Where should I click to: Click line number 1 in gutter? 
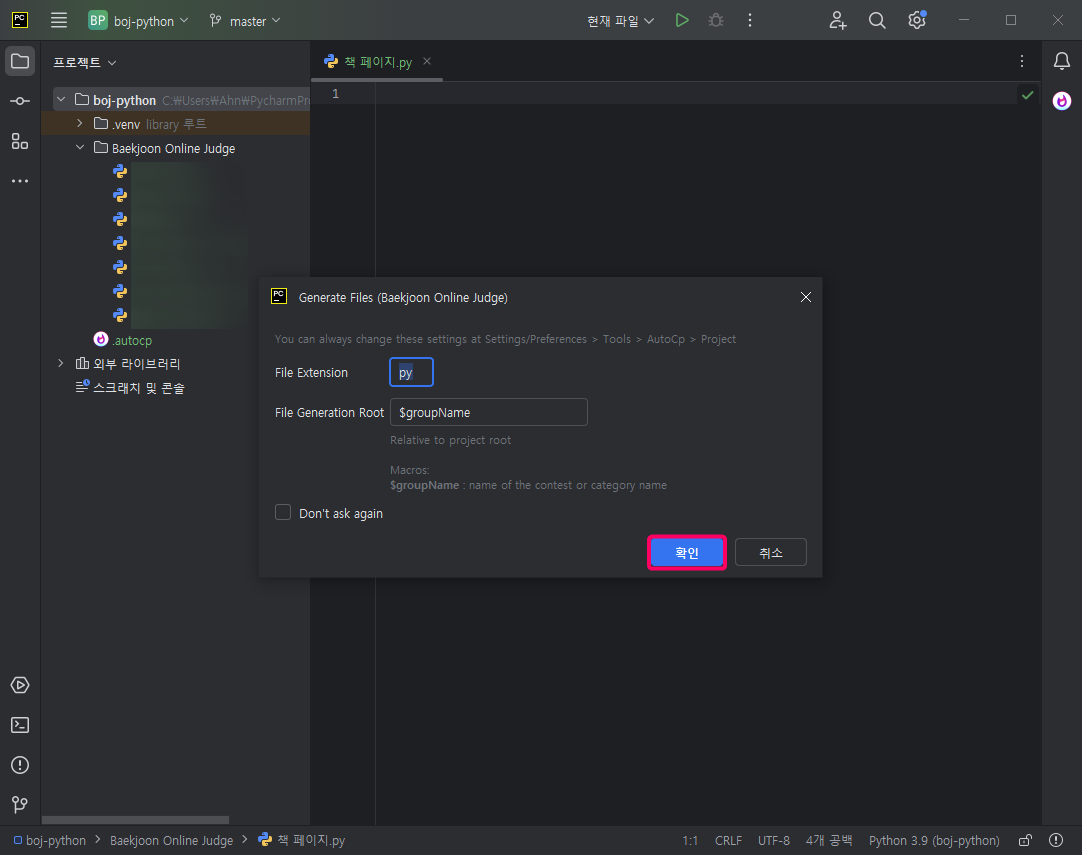336,94
